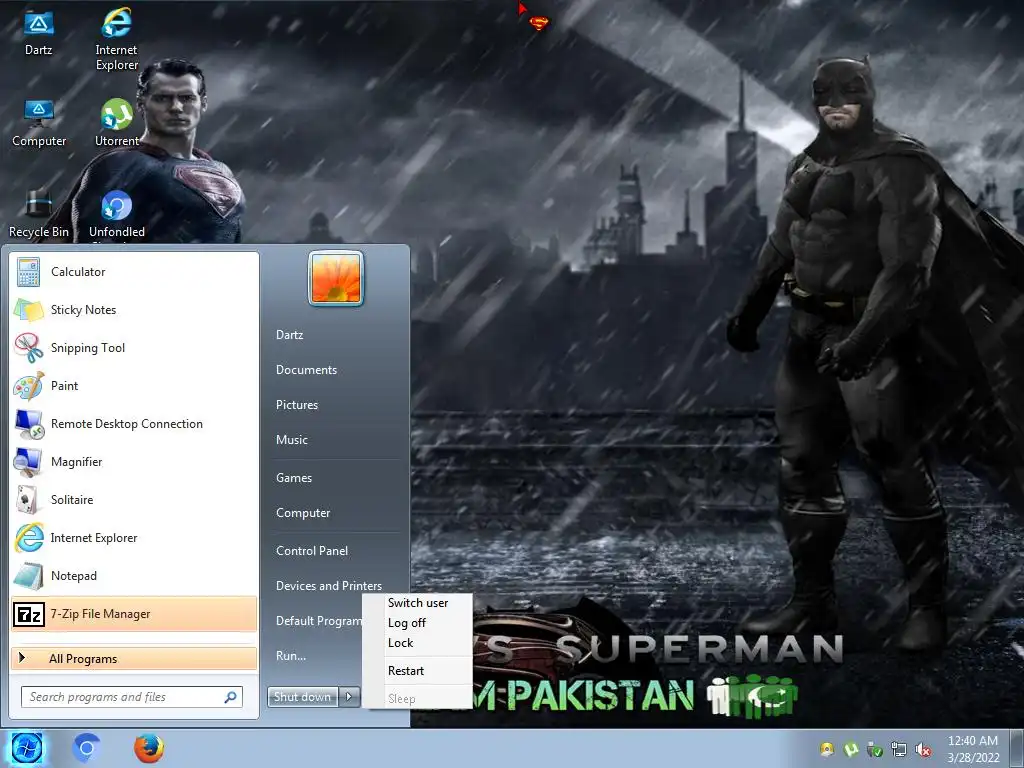Screen dimensions: 1024x768
Task: Open Default Programs
Action: click(319, 620)
